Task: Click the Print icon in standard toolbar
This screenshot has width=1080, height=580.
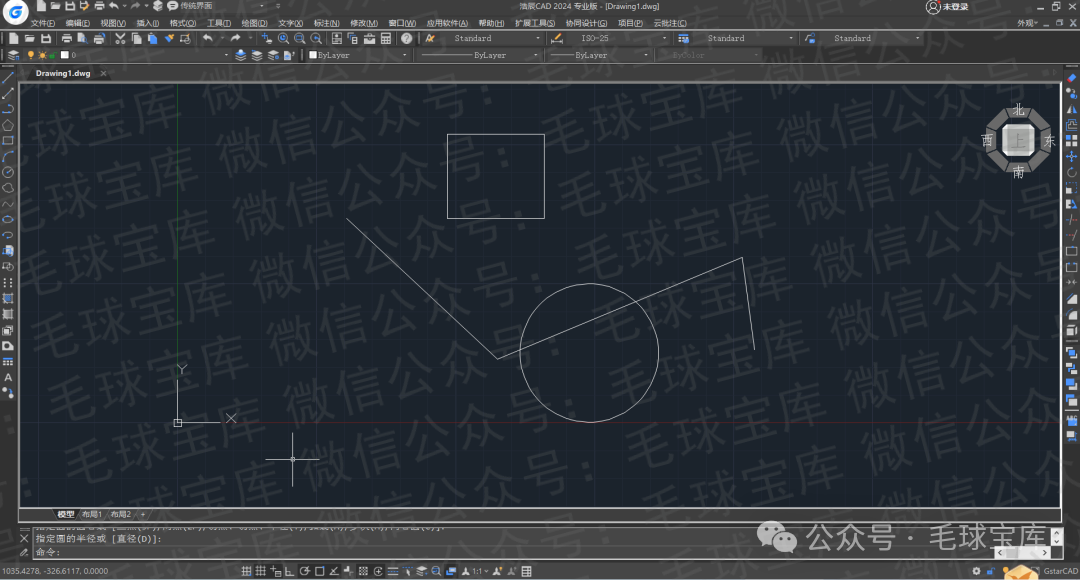Action: point(66,39)
